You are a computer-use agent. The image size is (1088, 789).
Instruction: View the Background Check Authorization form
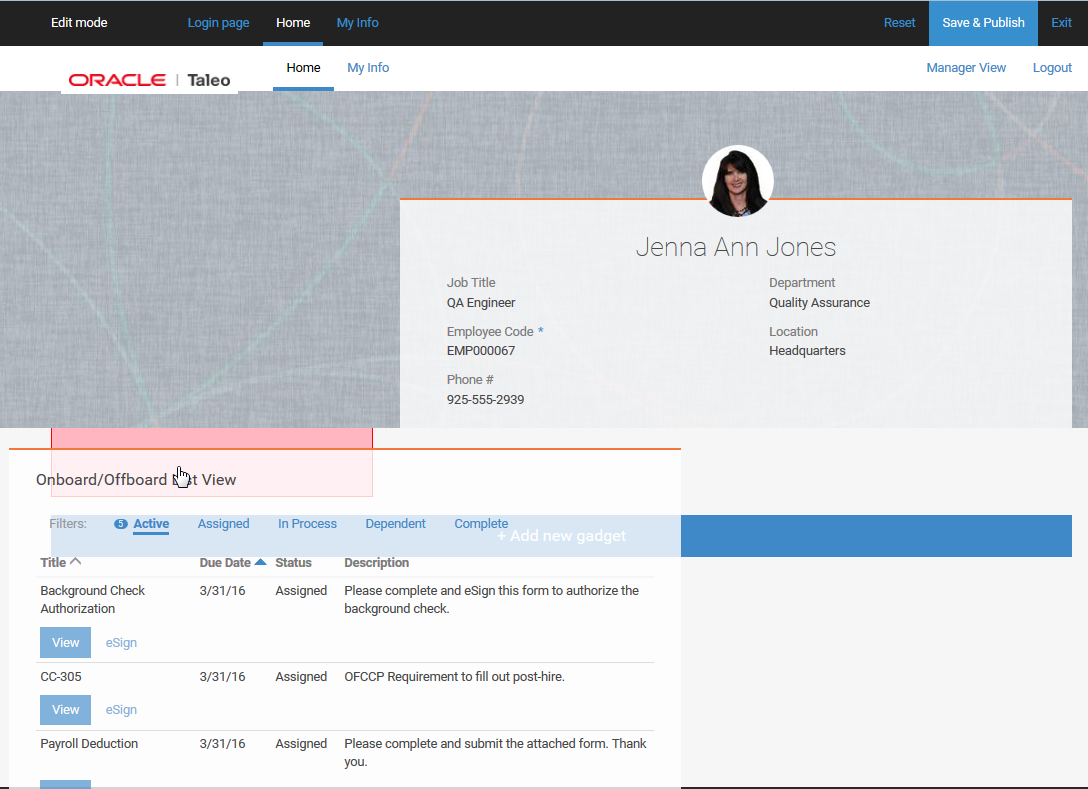tap(65, 642)
